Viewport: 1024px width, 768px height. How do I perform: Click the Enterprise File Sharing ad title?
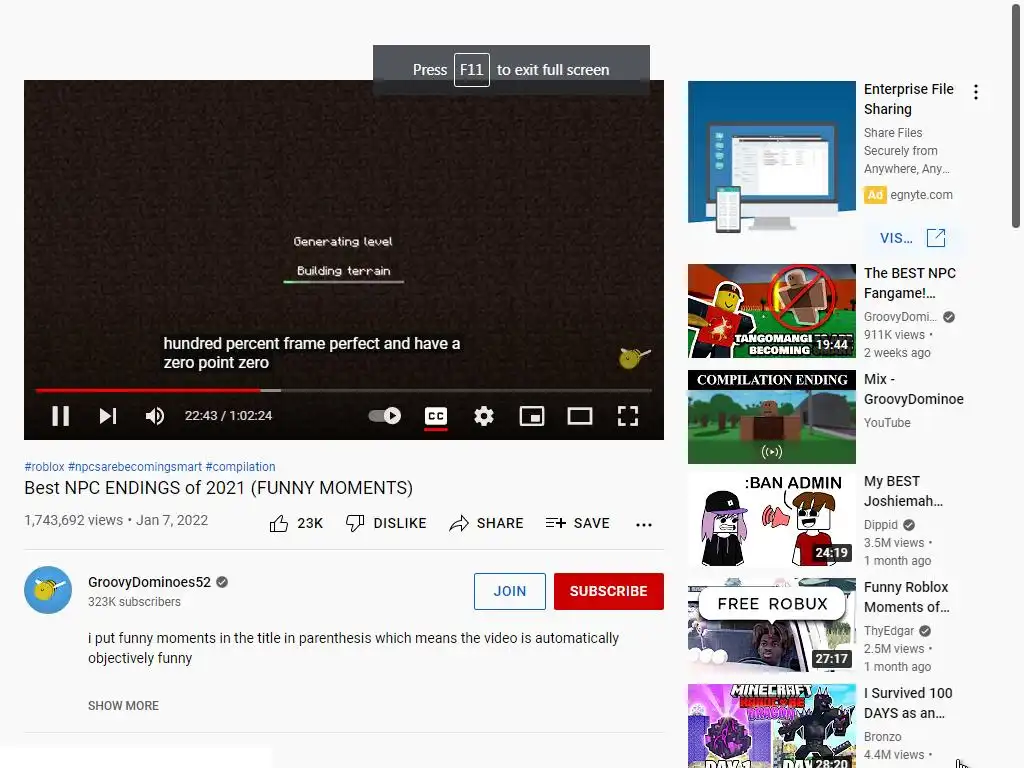point(908,99)
